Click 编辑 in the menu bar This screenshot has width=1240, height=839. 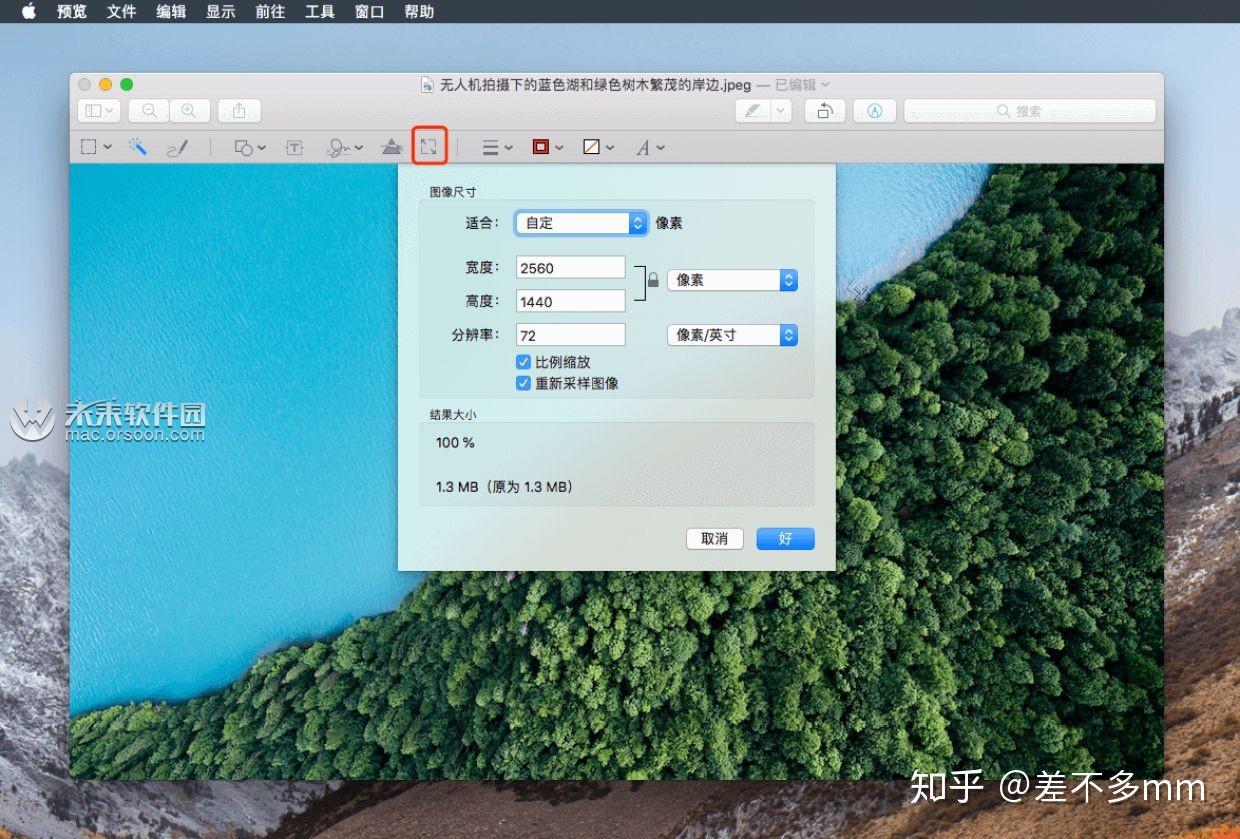click(170, 12)
